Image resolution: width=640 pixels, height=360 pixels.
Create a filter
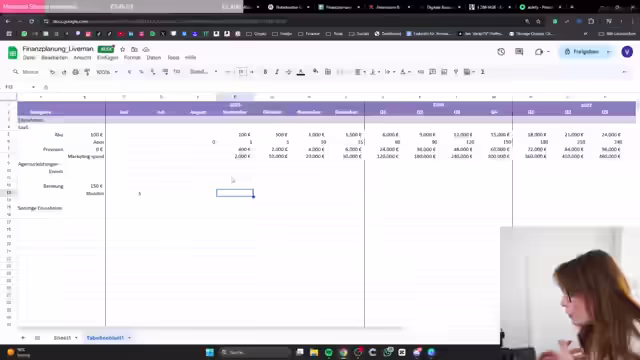(x=456, y=72)
